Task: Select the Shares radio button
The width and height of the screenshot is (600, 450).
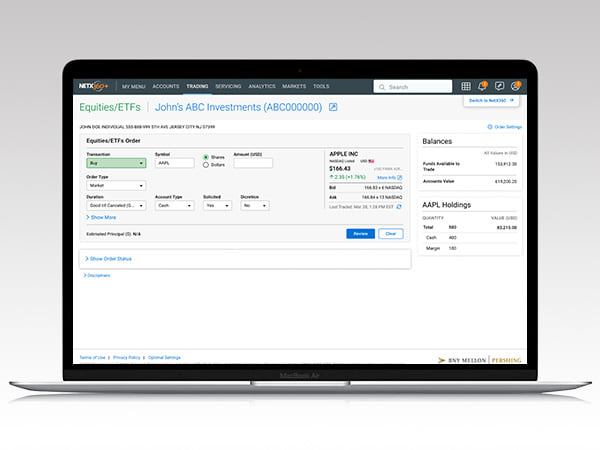Action: pos(206,157)
